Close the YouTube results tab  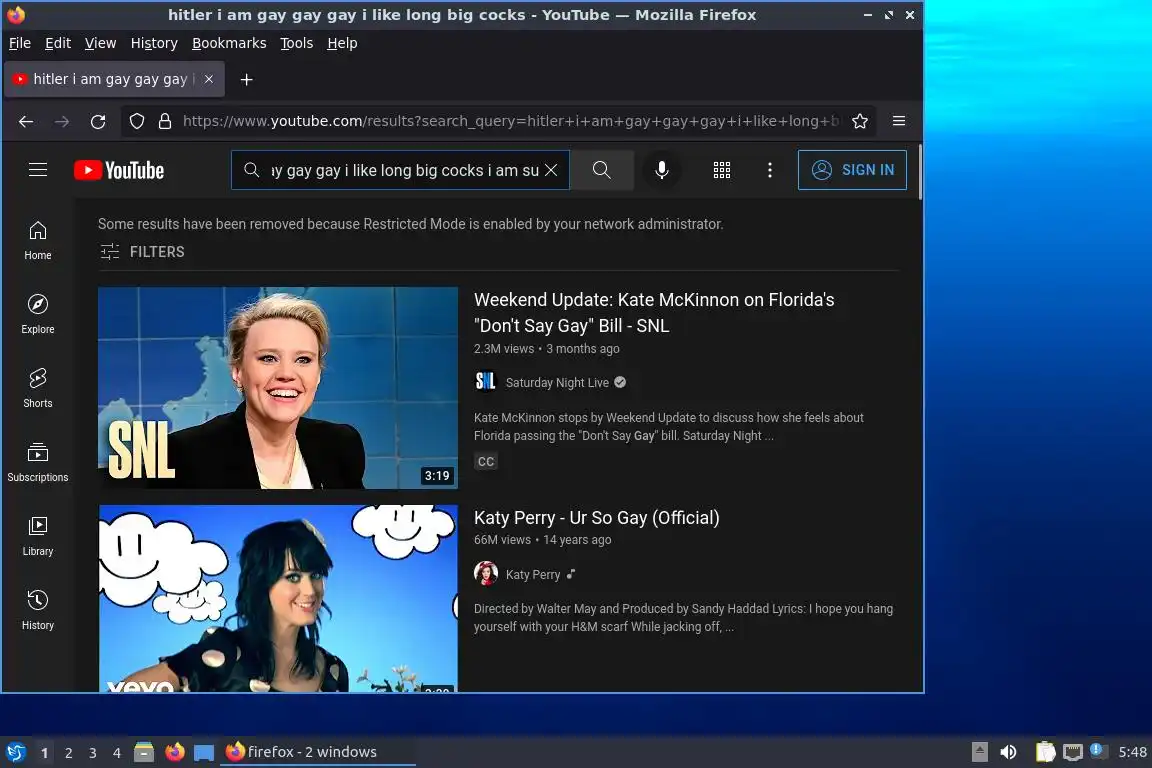tap(209, 79)
